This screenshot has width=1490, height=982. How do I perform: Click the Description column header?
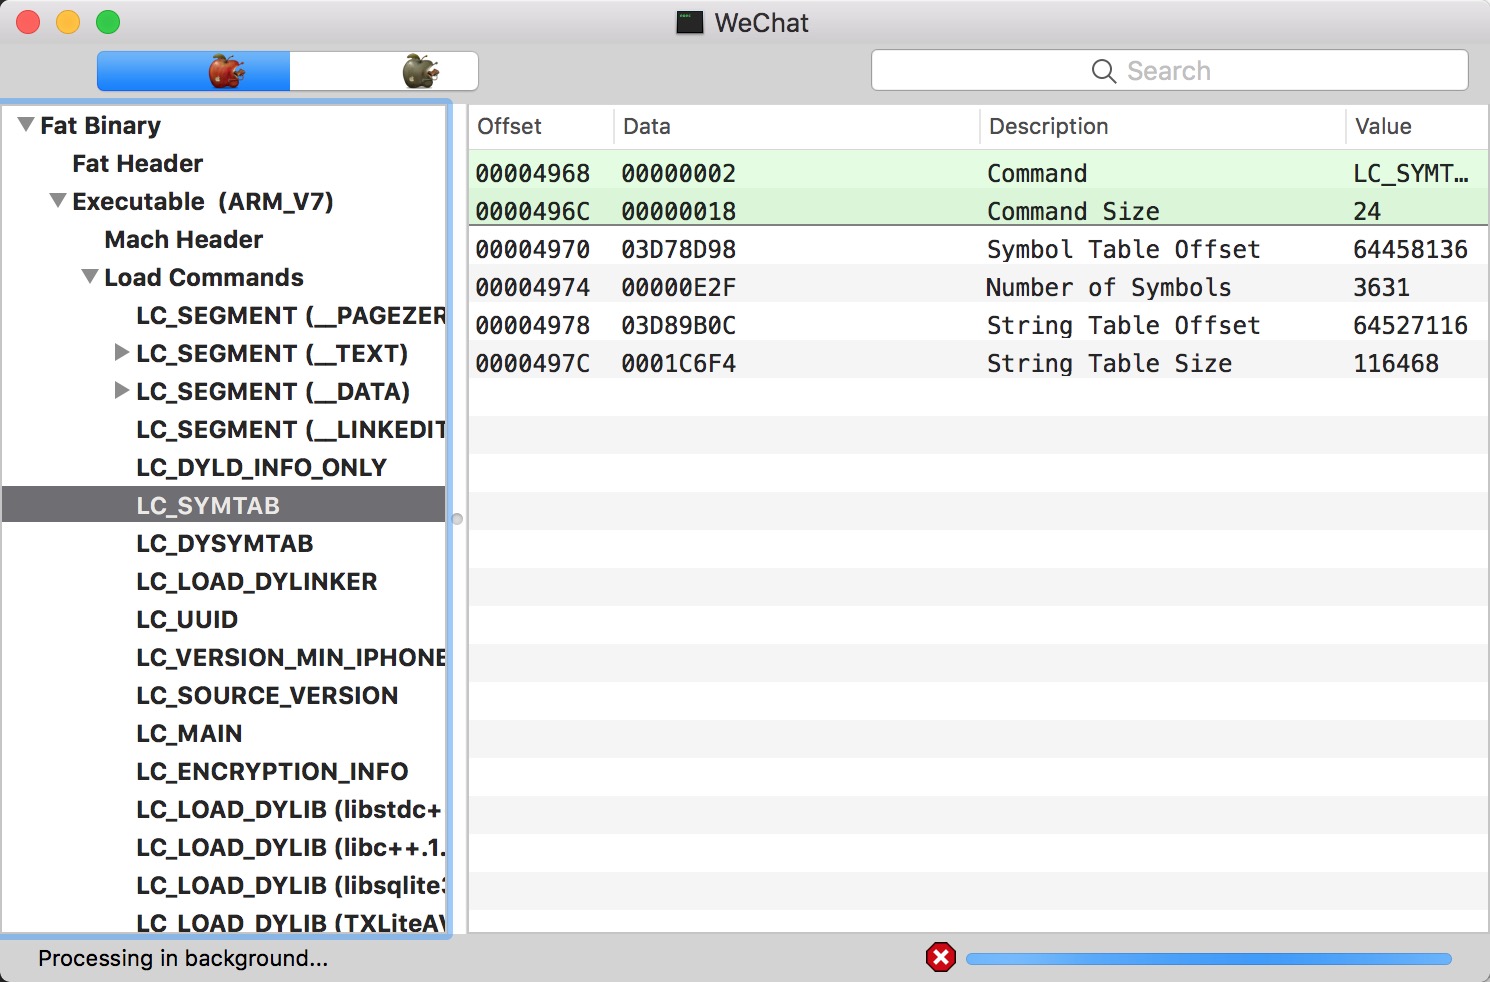pos(1162,127)
